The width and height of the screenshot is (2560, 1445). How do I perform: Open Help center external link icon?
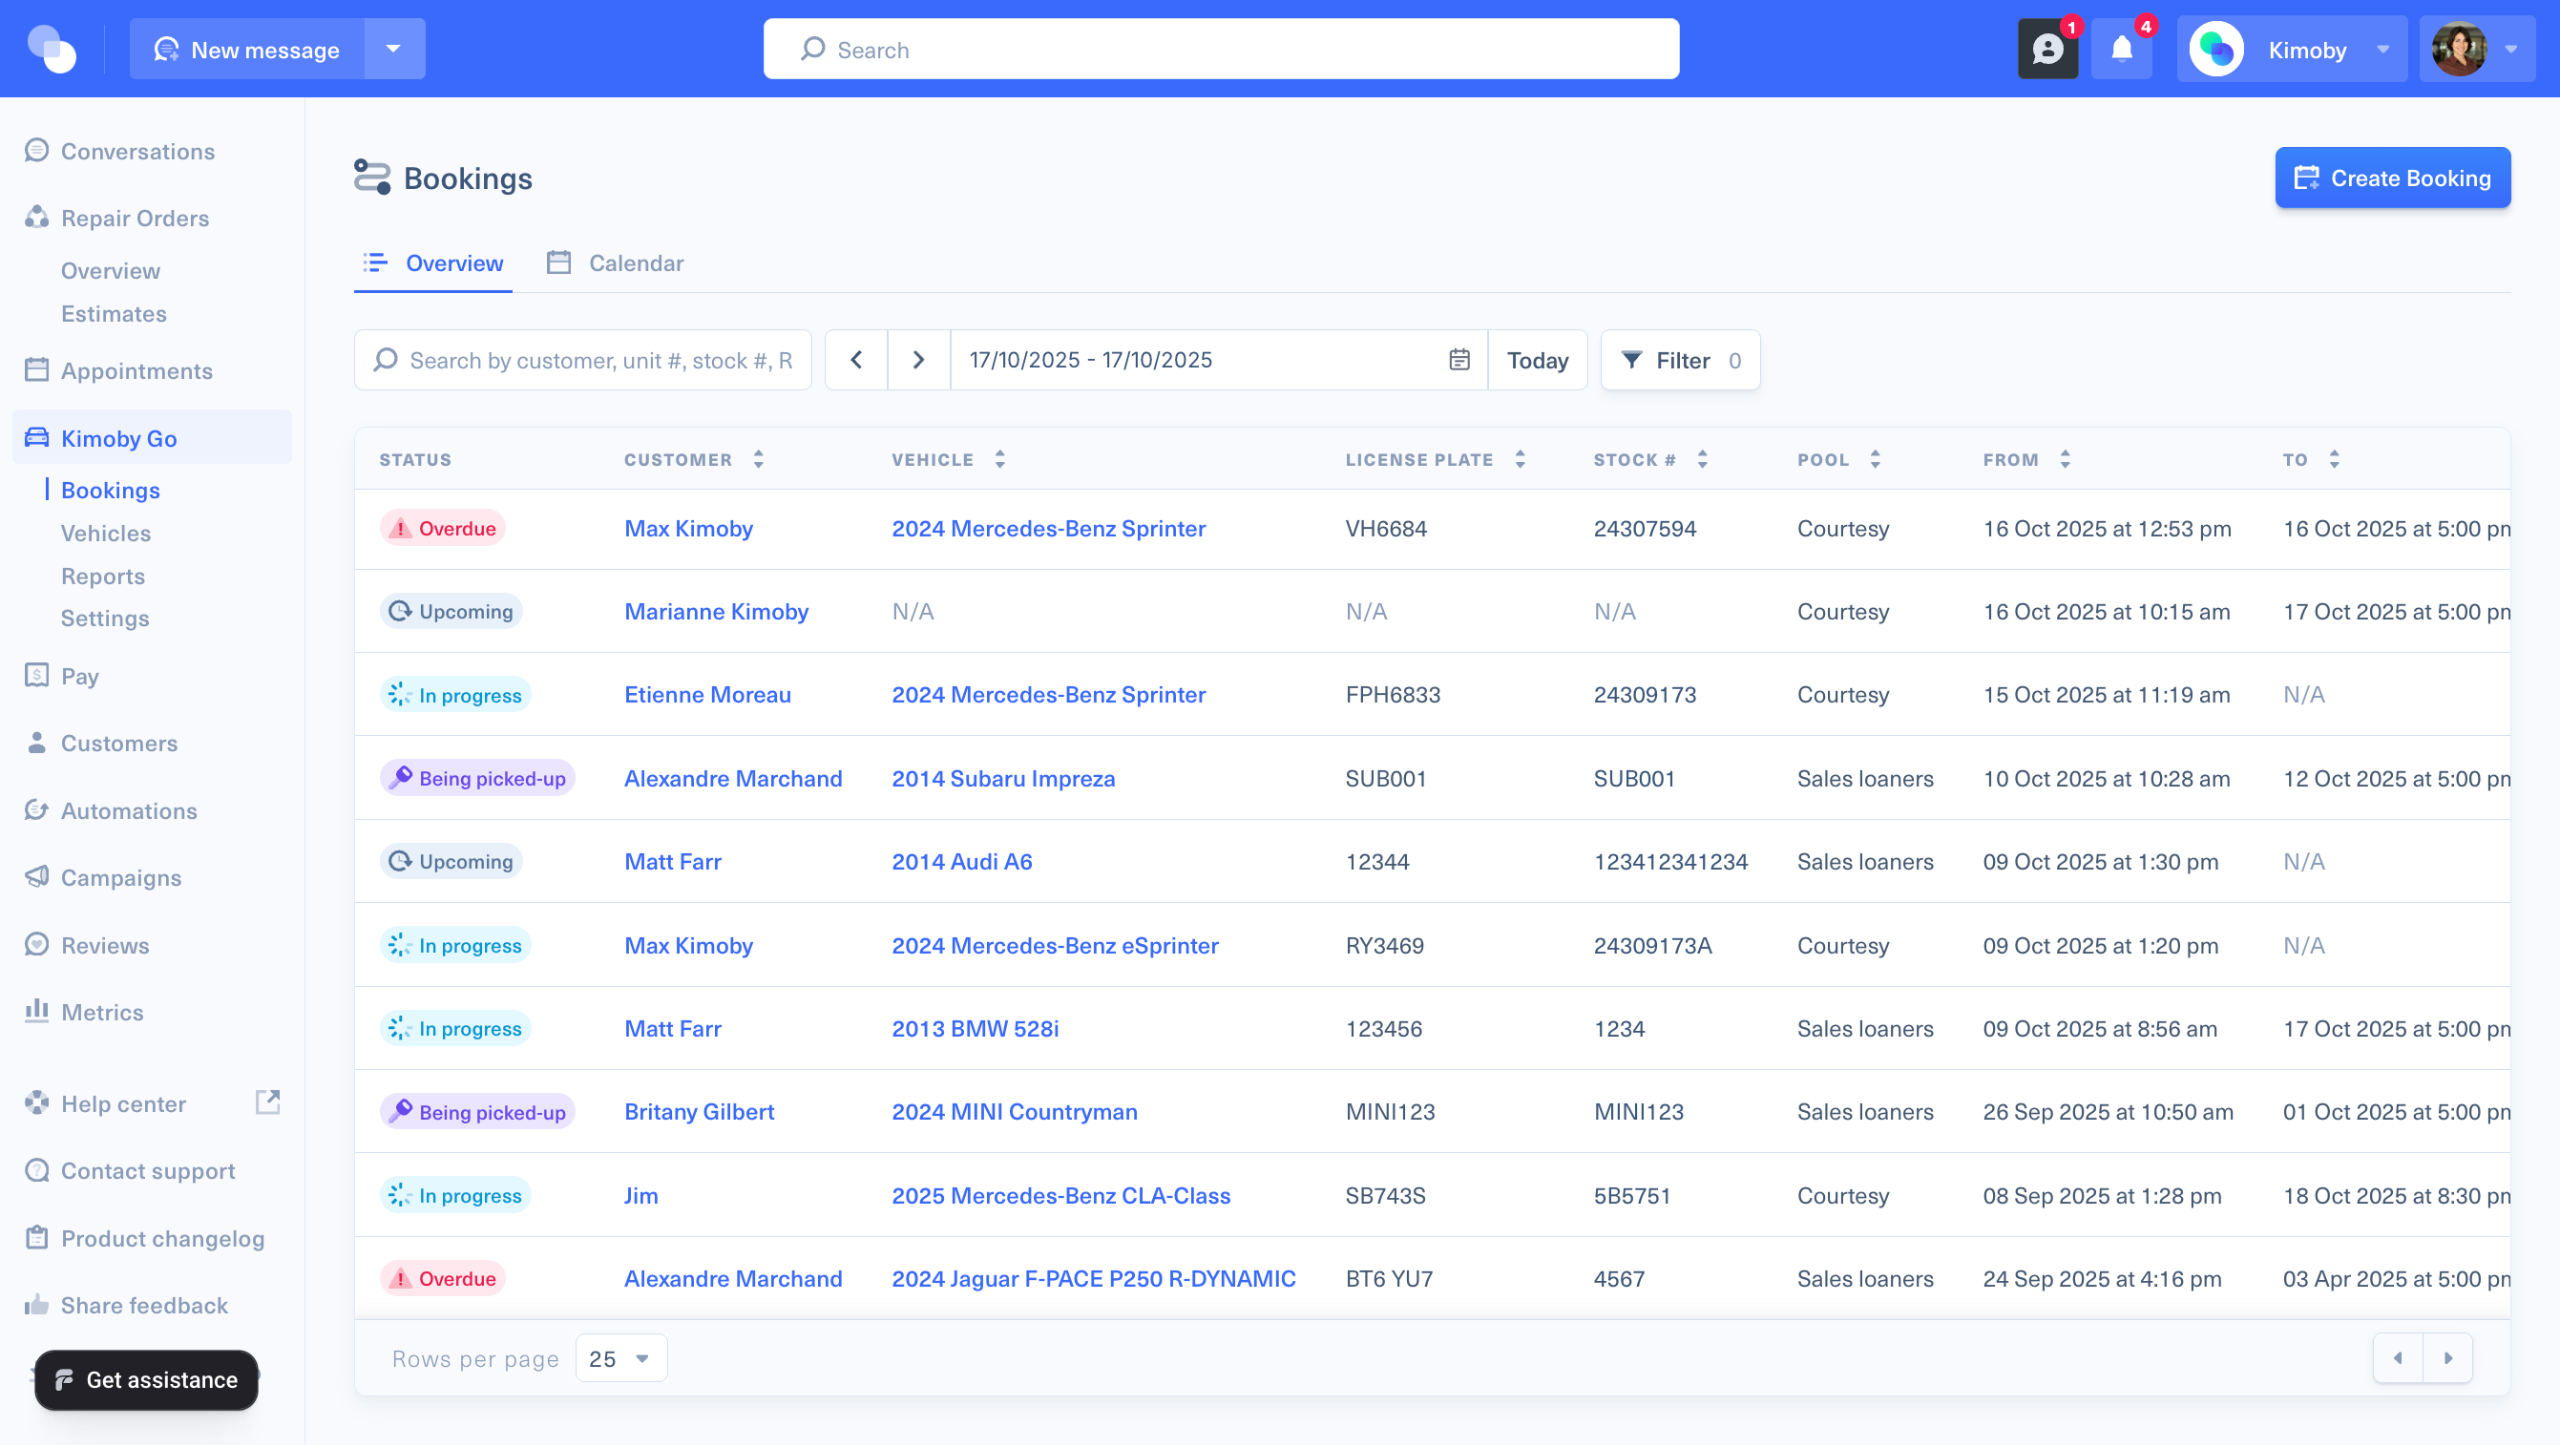click(267, 1102)
